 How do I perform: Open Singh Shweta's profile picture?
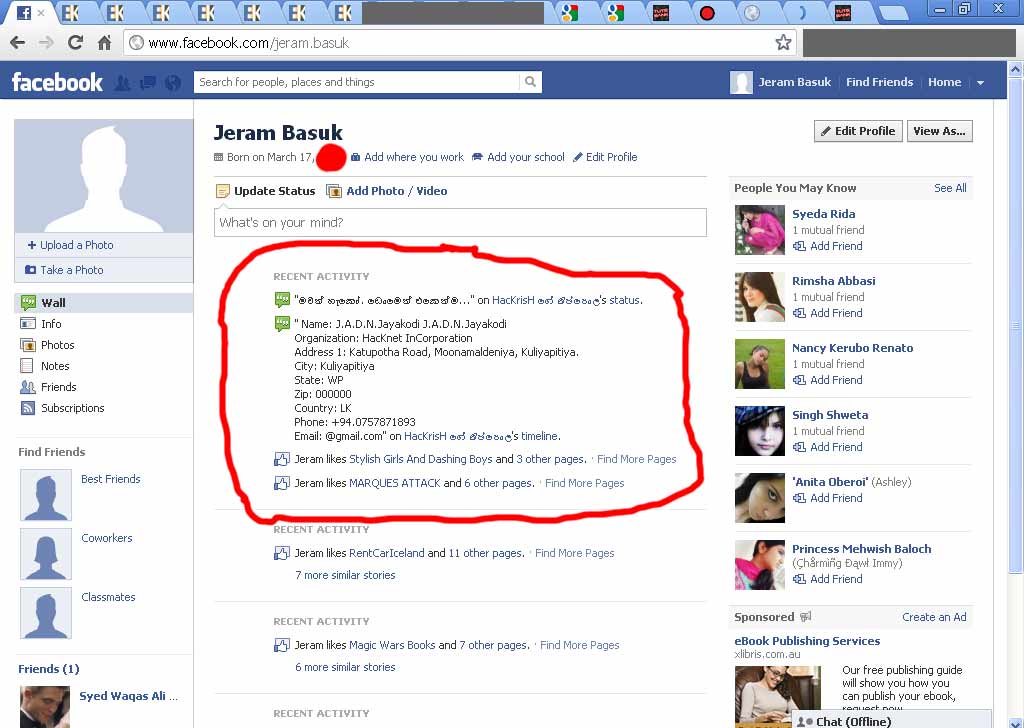(760, 431)
